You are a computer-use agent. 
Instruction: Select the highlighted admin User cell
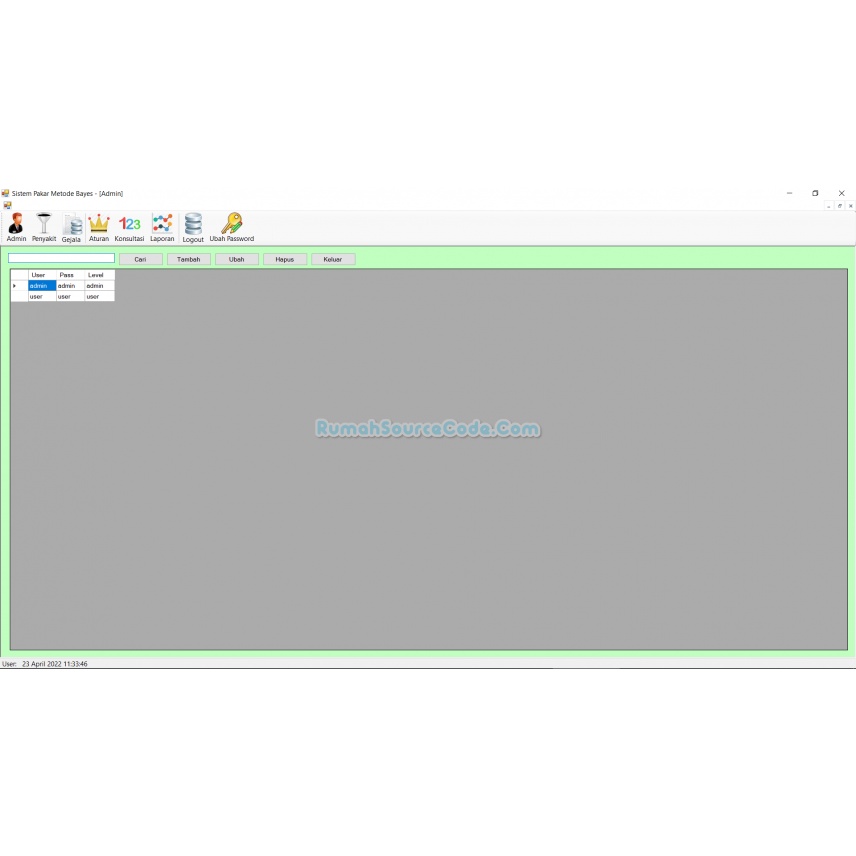(42, 286)
